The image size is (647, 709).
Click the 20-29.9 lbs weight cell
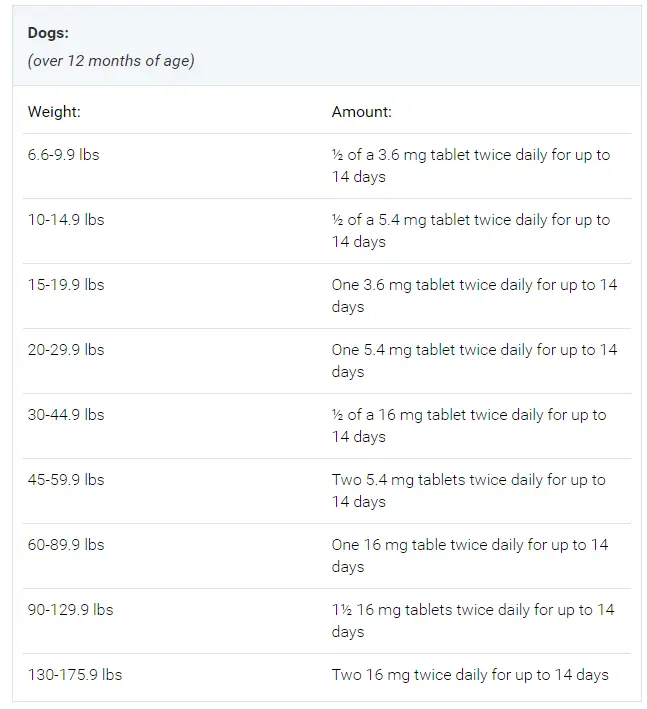pyautogui.click(x=66, y=350)
